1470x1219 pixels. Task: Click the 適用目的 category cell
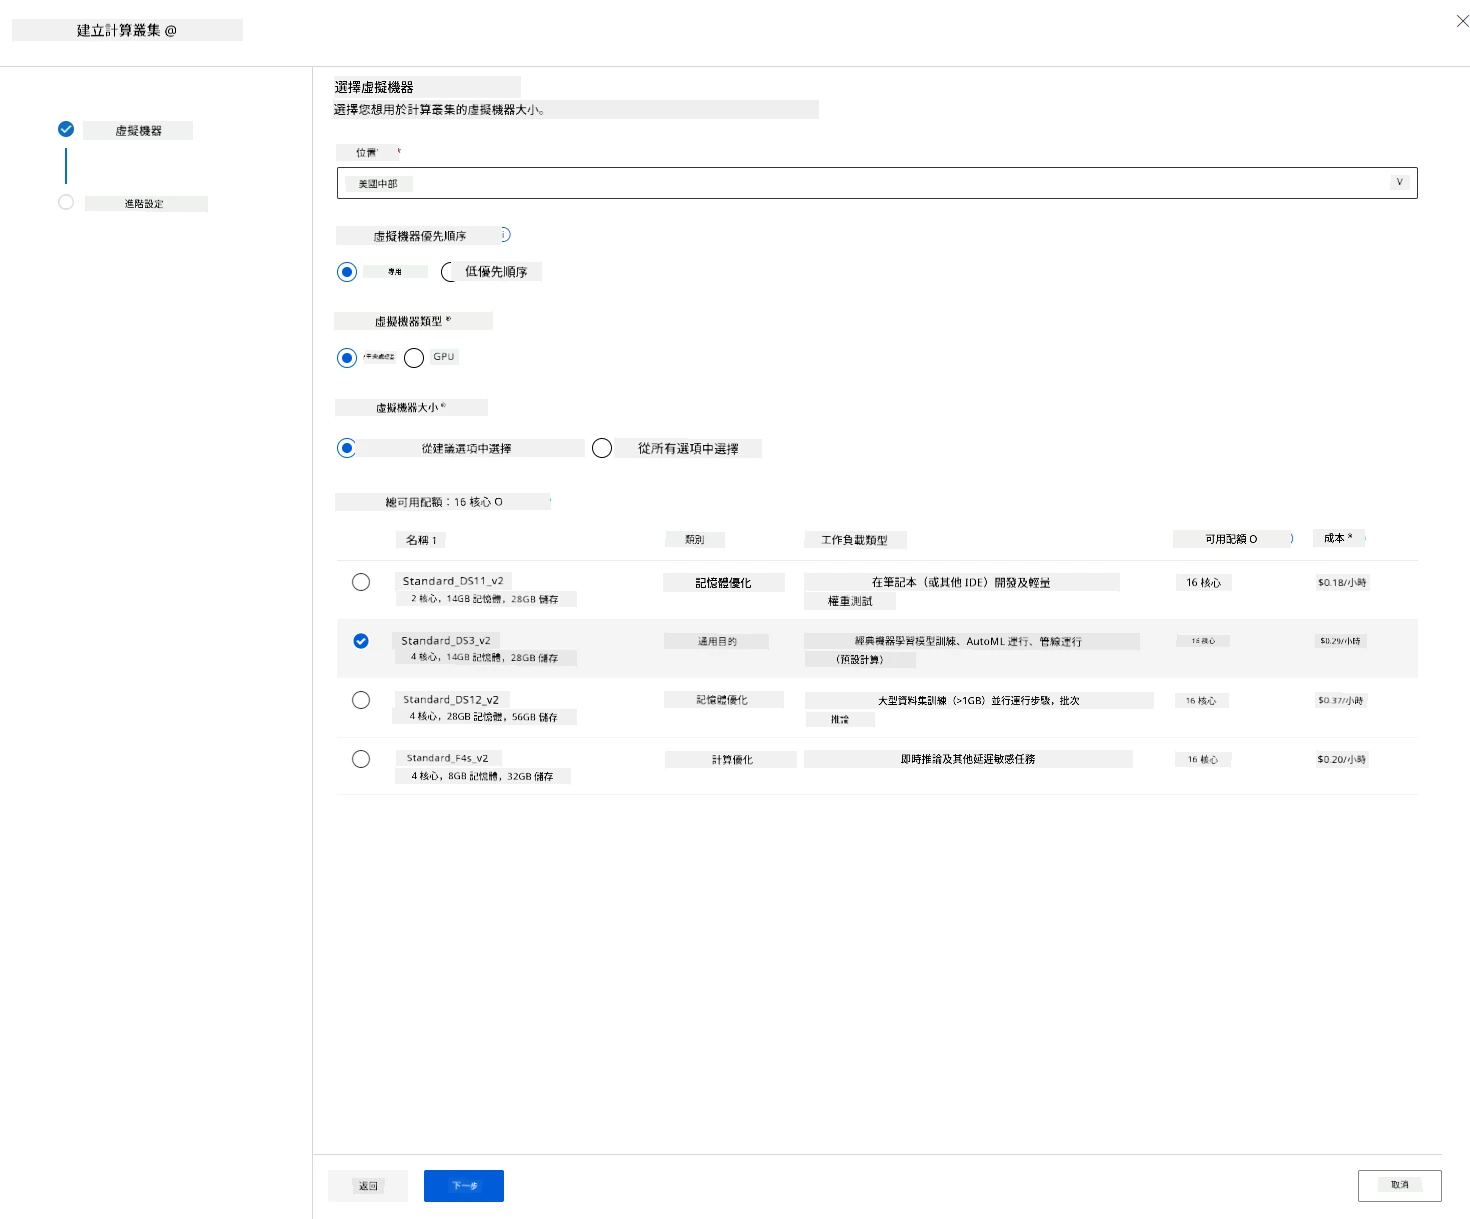tap(717, 641)
